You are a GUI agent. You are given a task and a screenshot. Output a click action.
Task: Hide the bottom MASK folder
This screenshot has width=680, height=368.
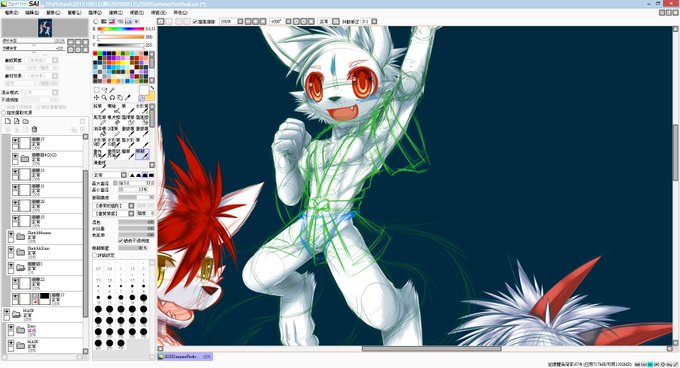11,343
